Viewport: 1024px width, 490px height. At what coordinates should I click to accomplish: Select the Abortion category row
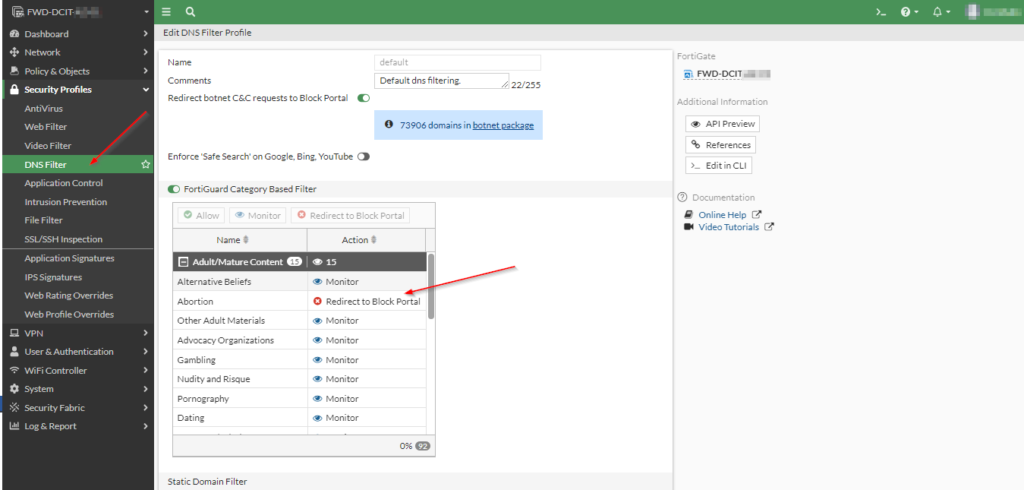click(299, 301)
